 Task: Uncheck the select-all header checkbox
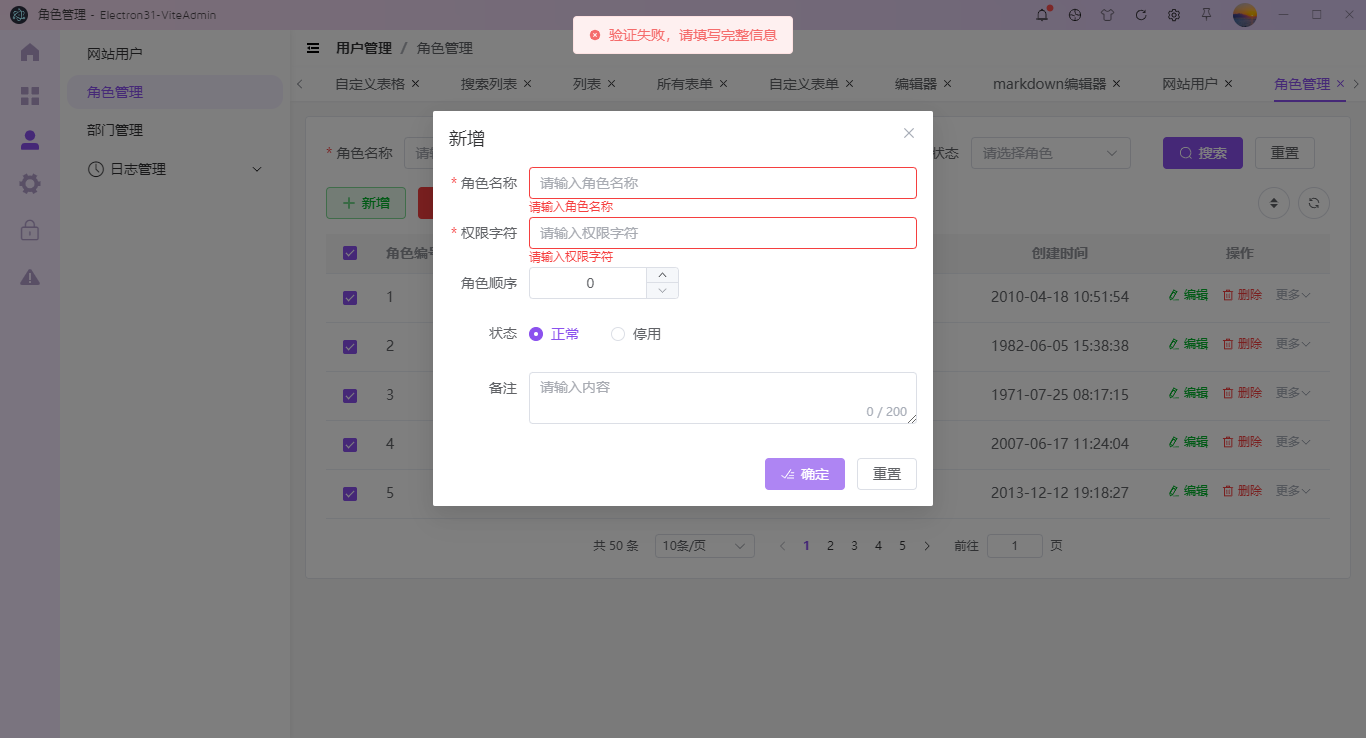pos(349,253)
